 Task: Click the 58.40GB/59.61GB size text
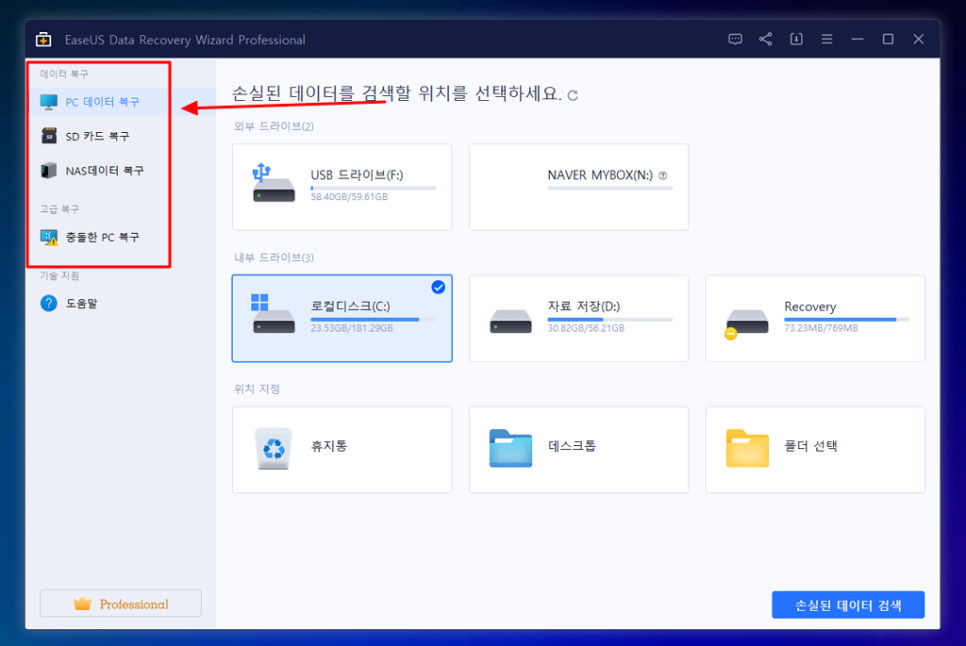point(349,197)
